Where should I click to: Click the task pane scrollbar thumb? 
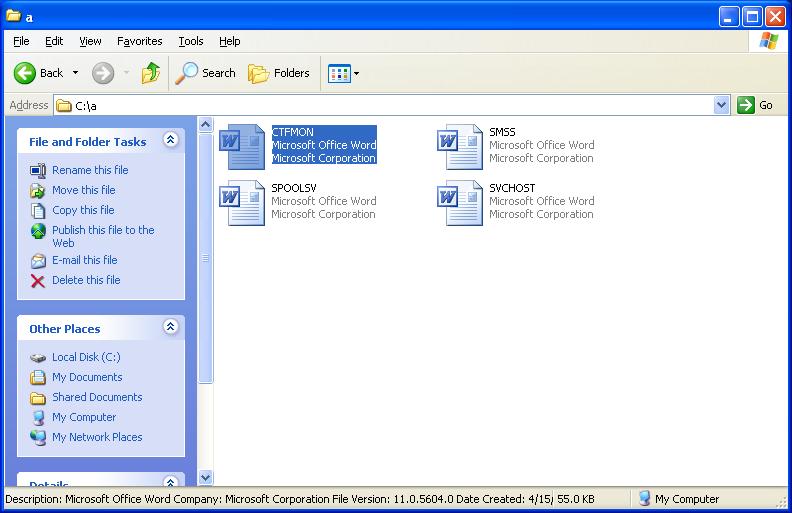click(206, 258)
